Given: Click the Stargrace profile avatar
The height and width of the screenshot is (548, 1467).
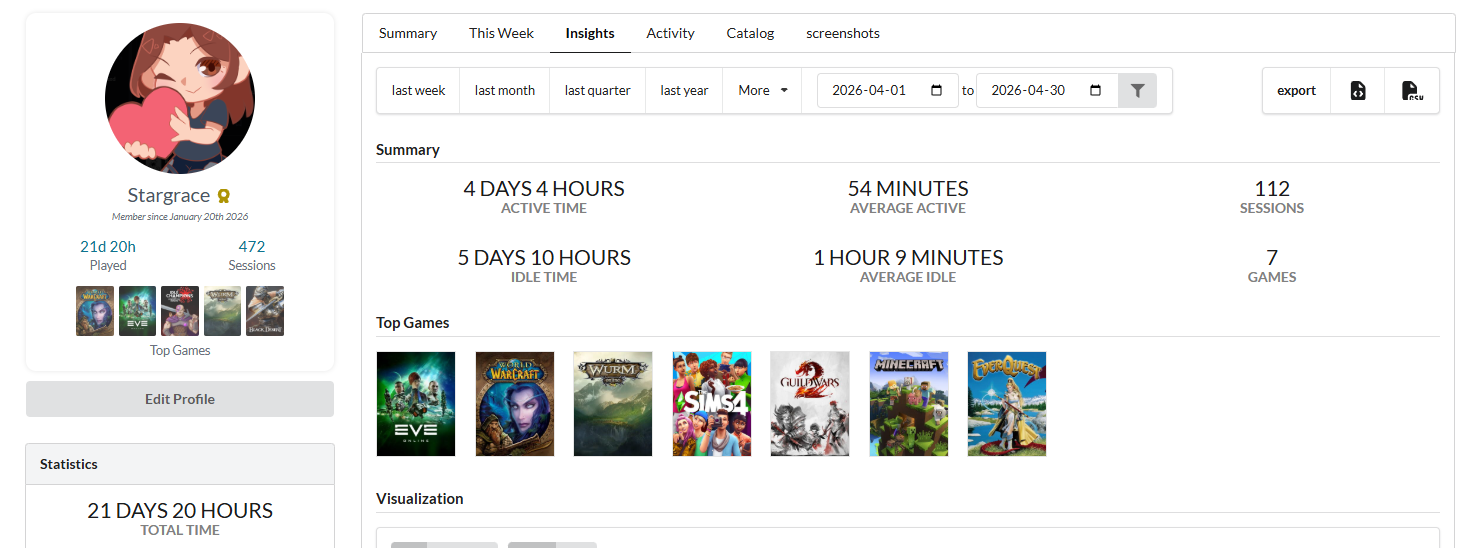Looking at the screenshot, I should tap(180, 99).
